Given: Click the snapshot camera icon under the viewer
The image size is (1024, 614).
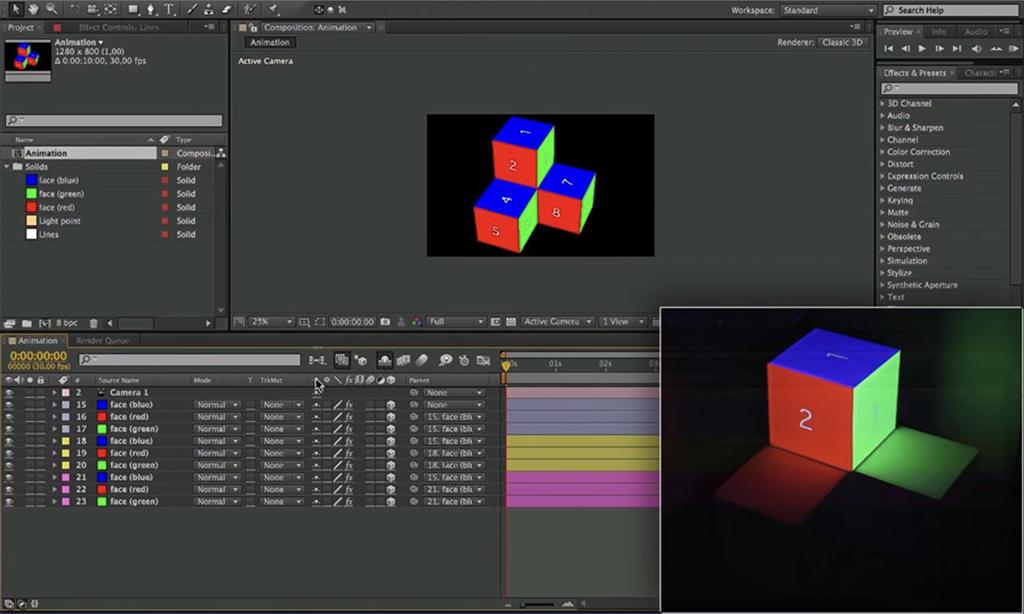Looking at the screenshot, I should click(385, 322).
